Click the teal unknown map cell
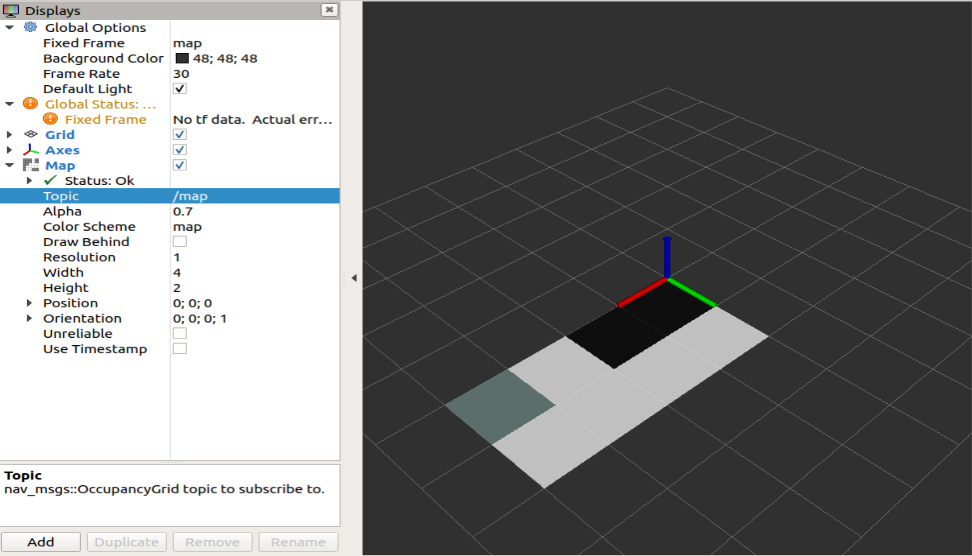Viewport: 972px width, 556px height. [500, 407]
